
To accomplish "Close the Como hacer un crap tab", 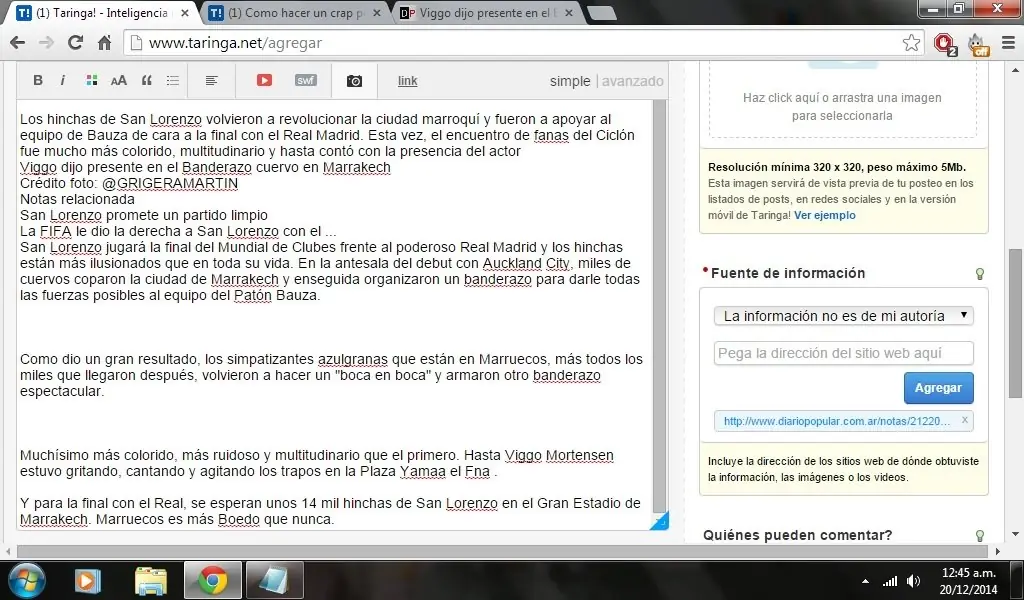I will pos(376,13).
